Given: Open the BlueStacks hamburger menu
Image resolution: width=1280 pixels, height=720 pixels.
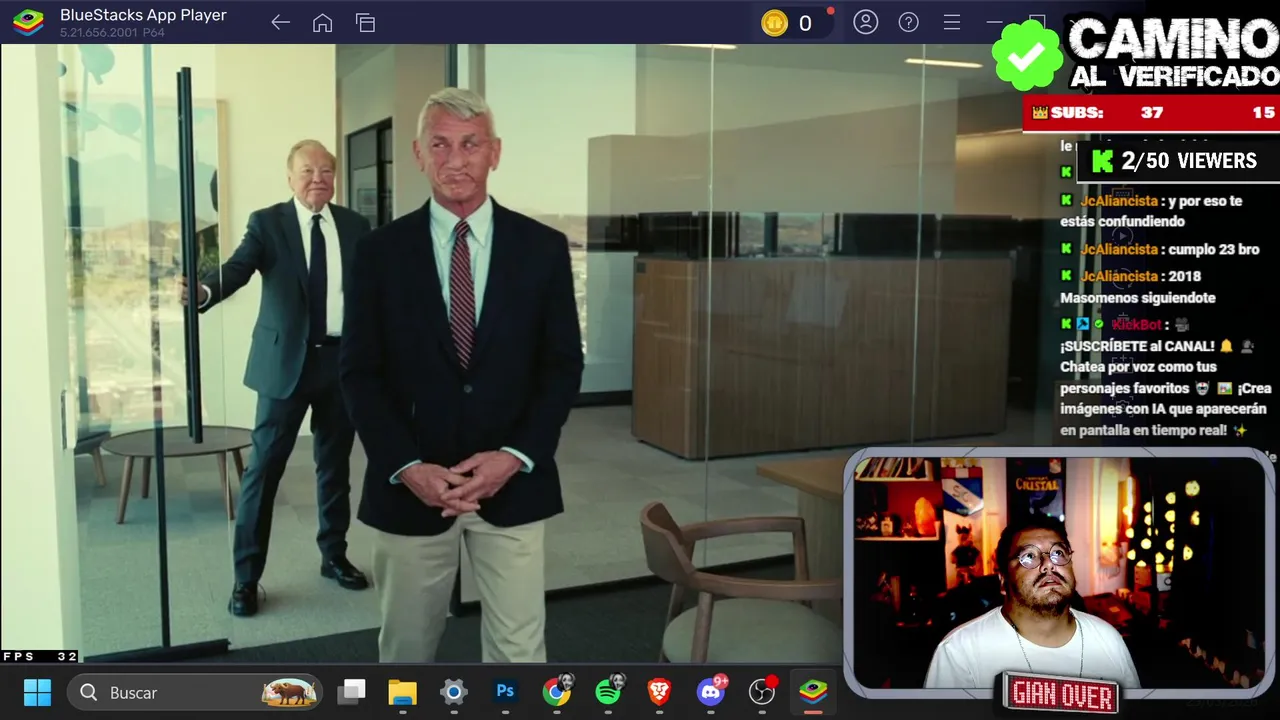Looking at the screenshot, I should pos(951,22).
